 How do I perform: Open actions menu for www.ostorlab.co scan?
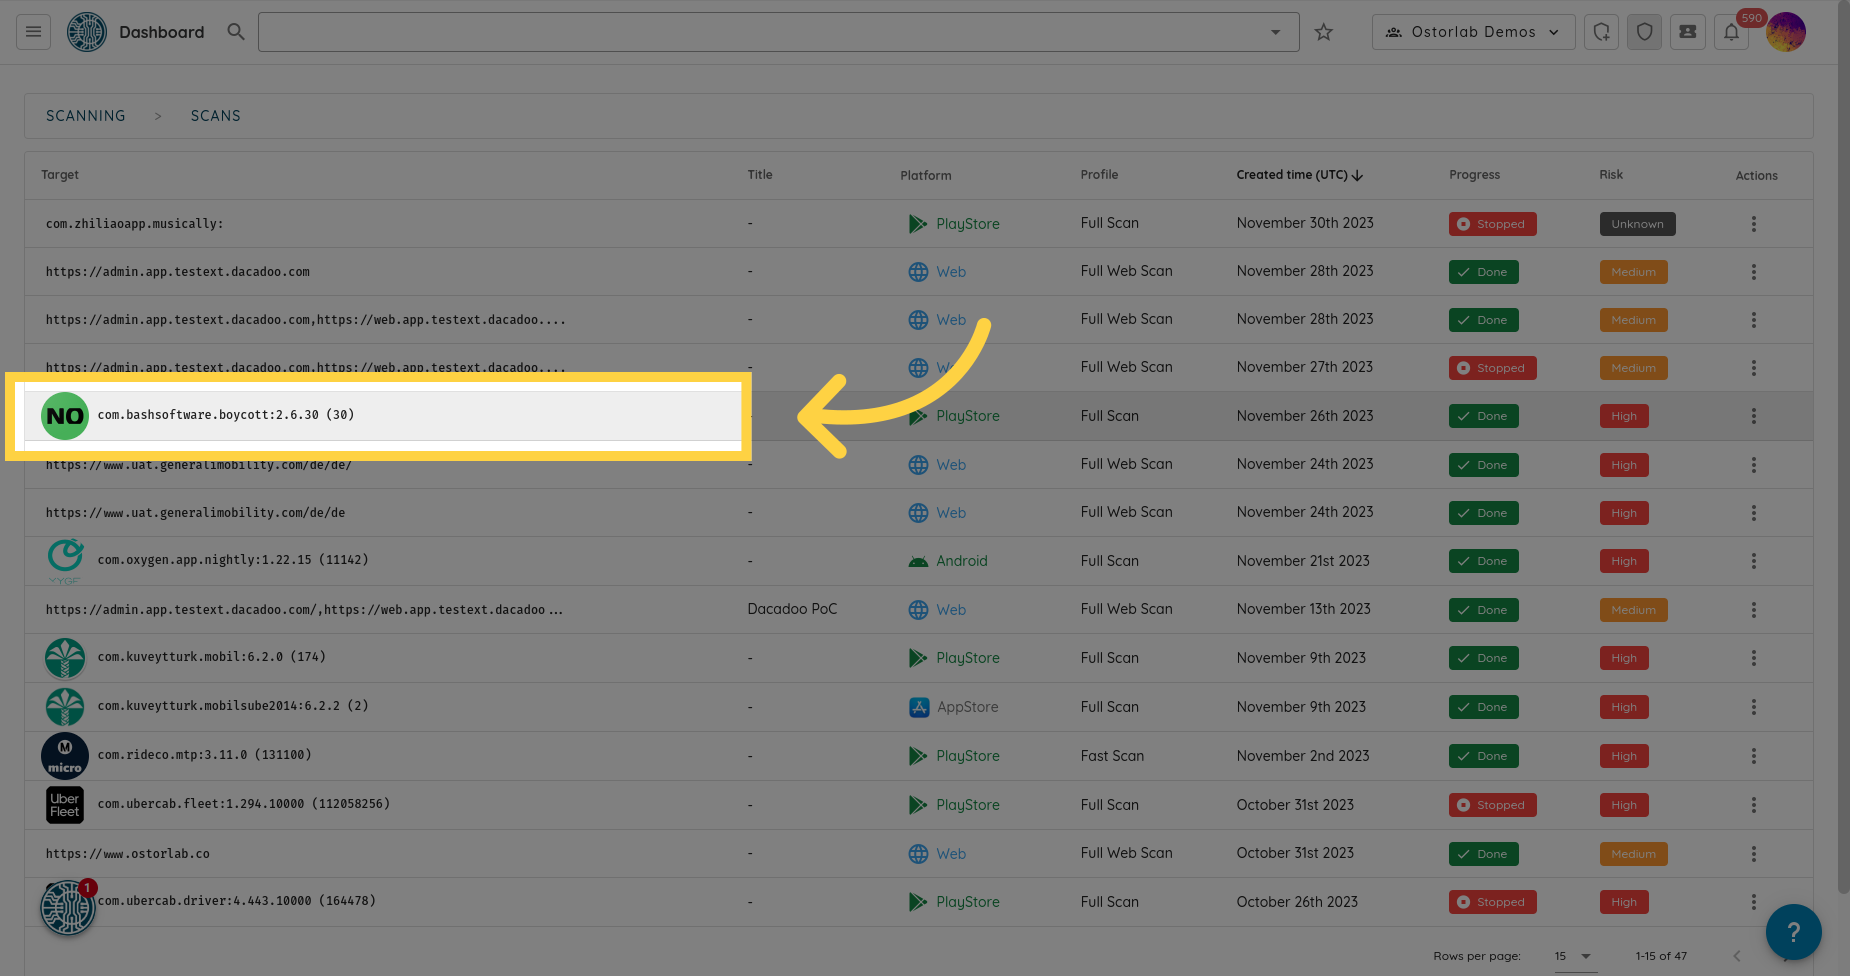pos(1753,854)
